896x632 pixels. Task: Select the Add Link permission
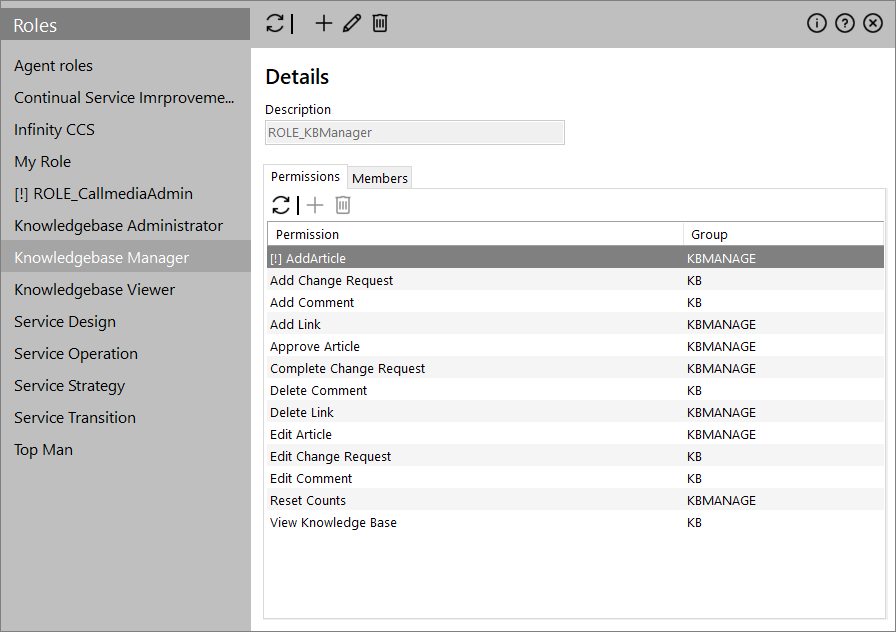point(575,325)
